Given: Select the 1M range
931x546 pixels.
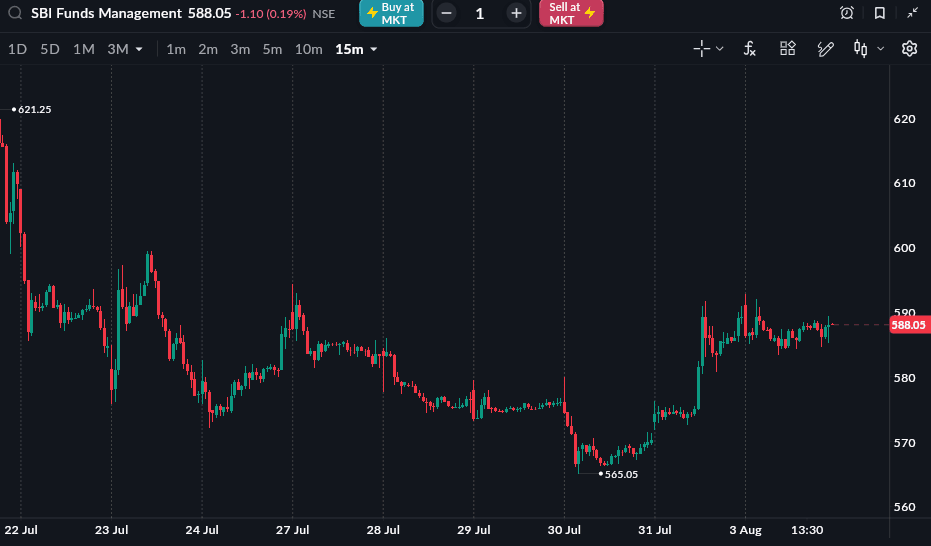Looking at the screenshot, I should 84,49.
